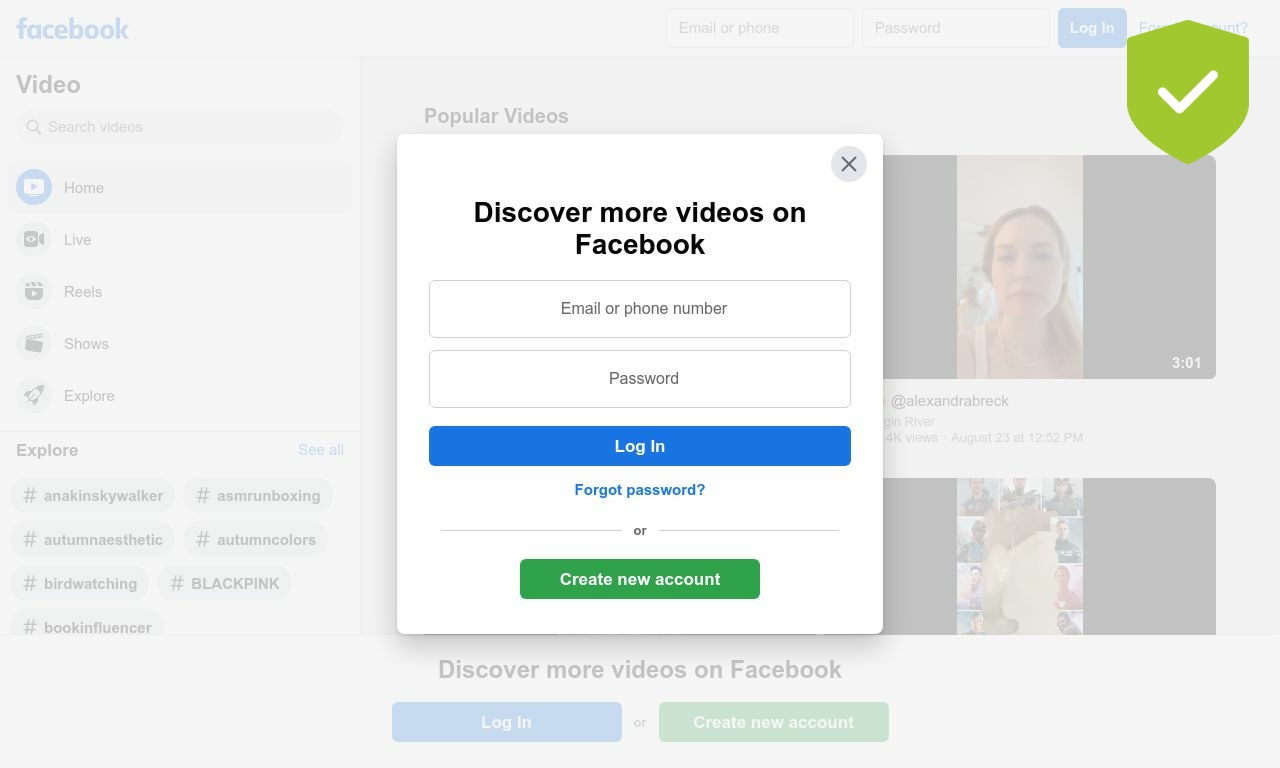Click the Log In button in the header
The width and height of the screenshot is (1280, 768).
point(1092,28)
